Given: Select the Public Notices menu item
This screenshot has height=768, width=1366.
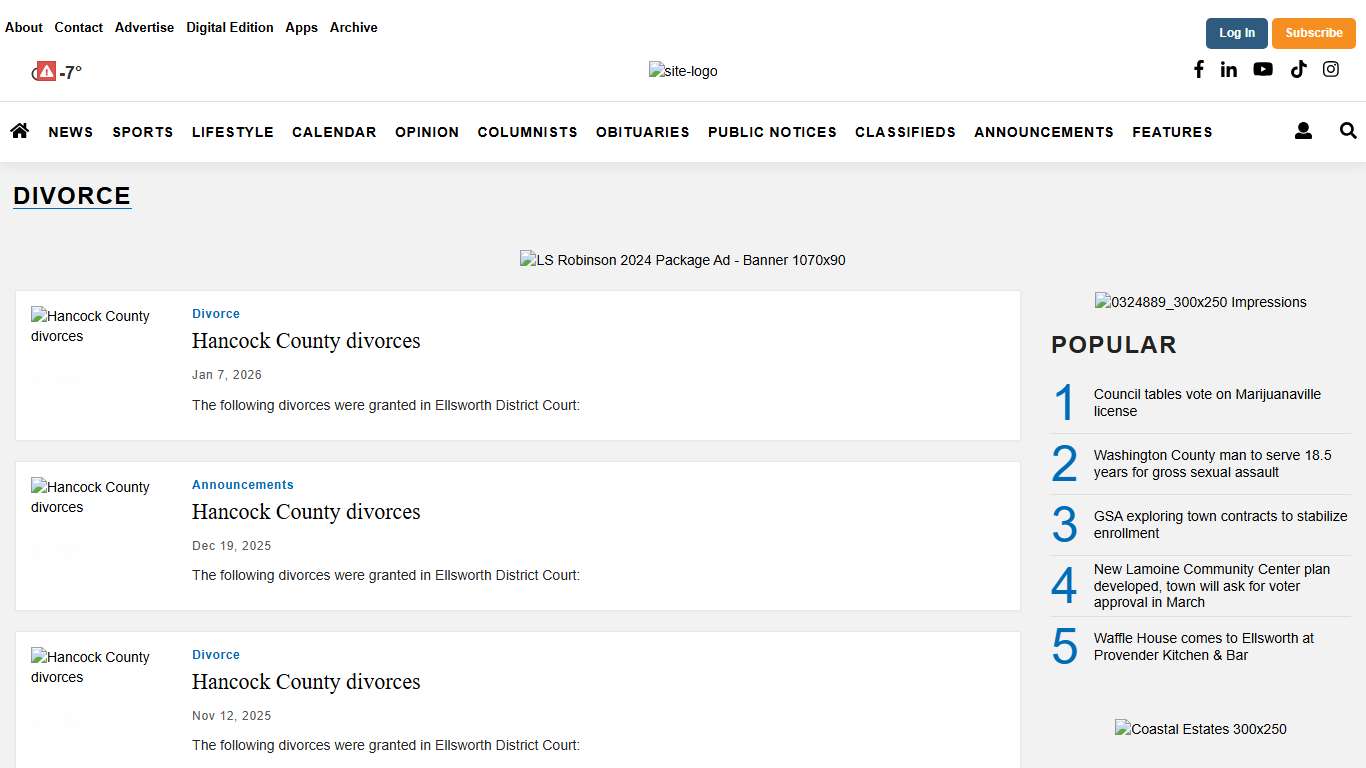Looking at the screenshot, I should pos(772,132).
